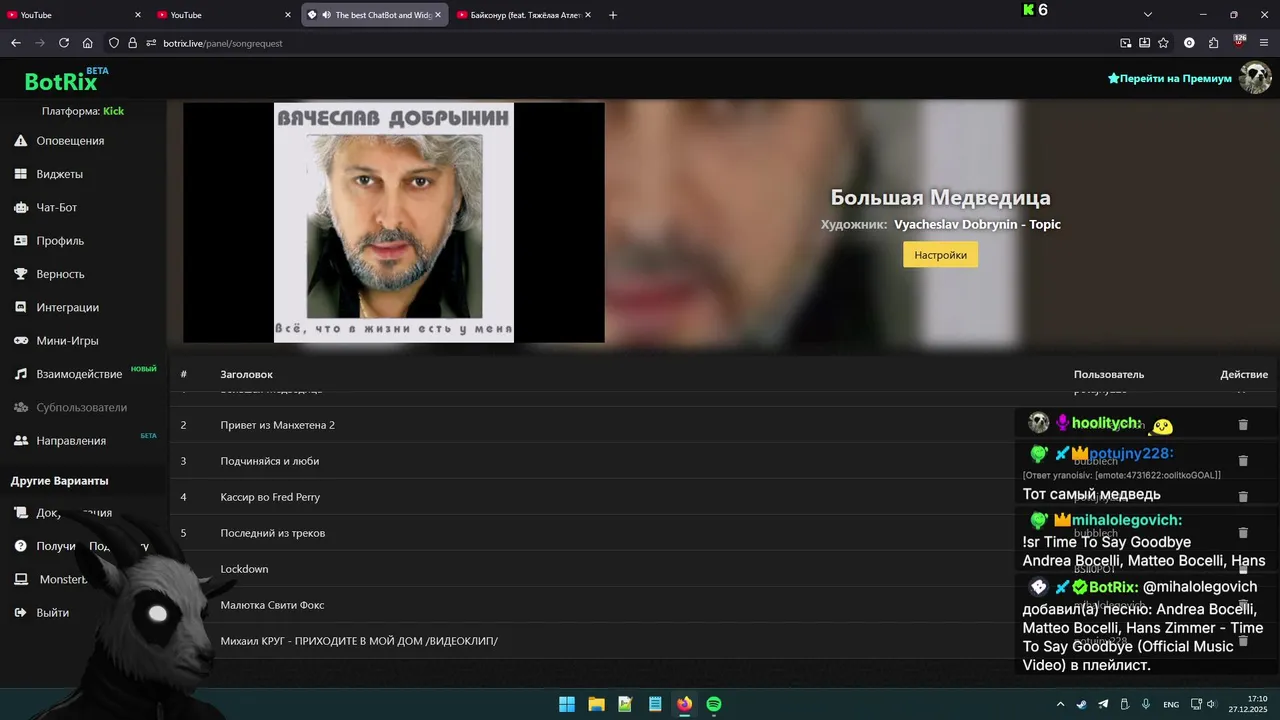Click the Vyacheslav Dobrynin video thumbnail
Viewport: 1280px width, 720px height.
point(394,222)
